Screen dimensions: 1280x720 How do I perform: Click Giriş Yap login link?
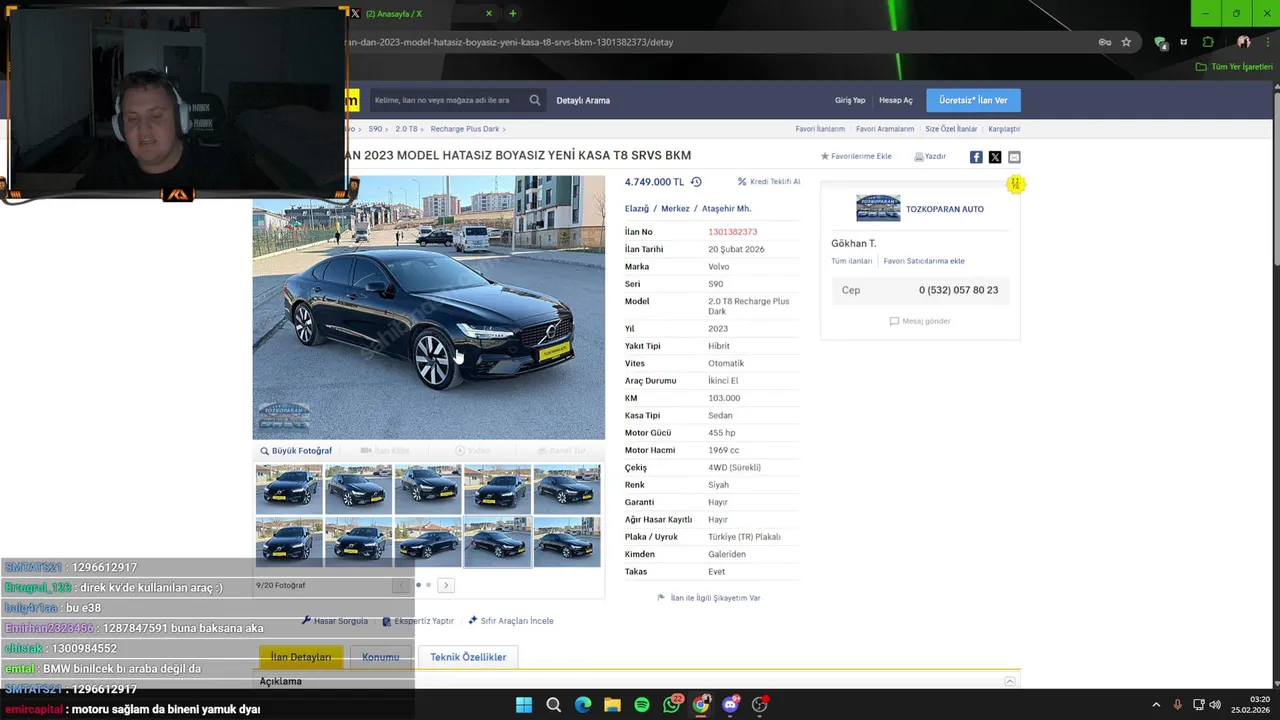tap(850, 100)
